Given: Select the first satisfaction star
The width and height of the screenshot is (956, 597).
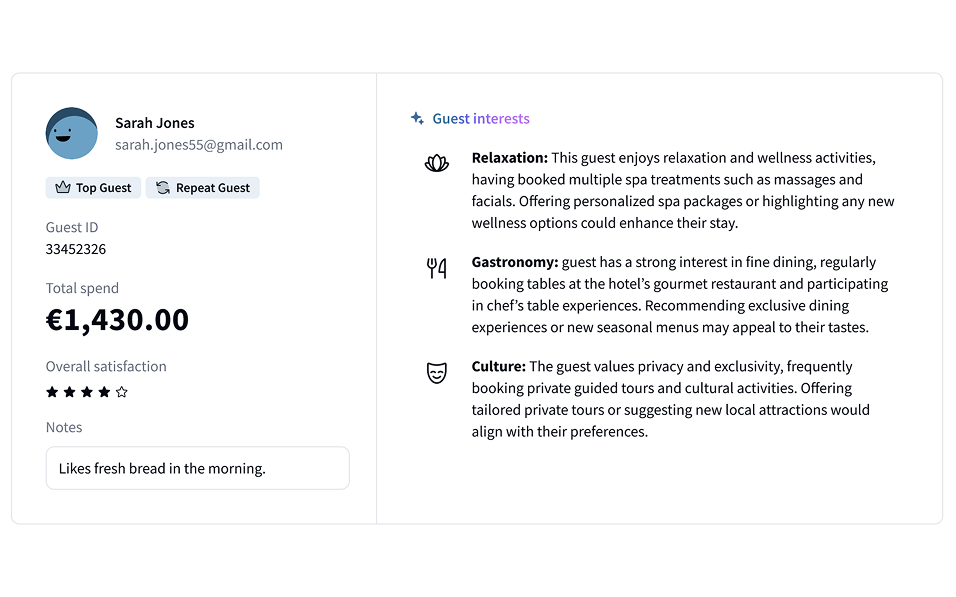Looking at the screenshot, I should click(52, 392).
